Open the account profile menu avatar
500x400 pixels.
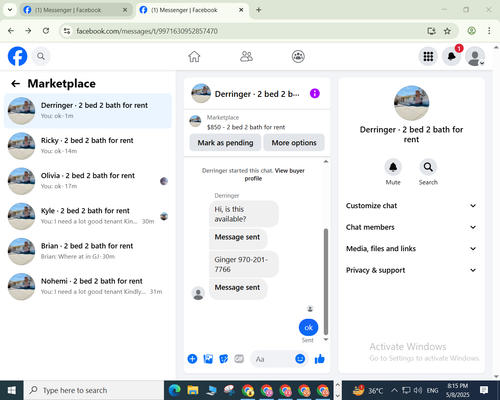[475, 56]
